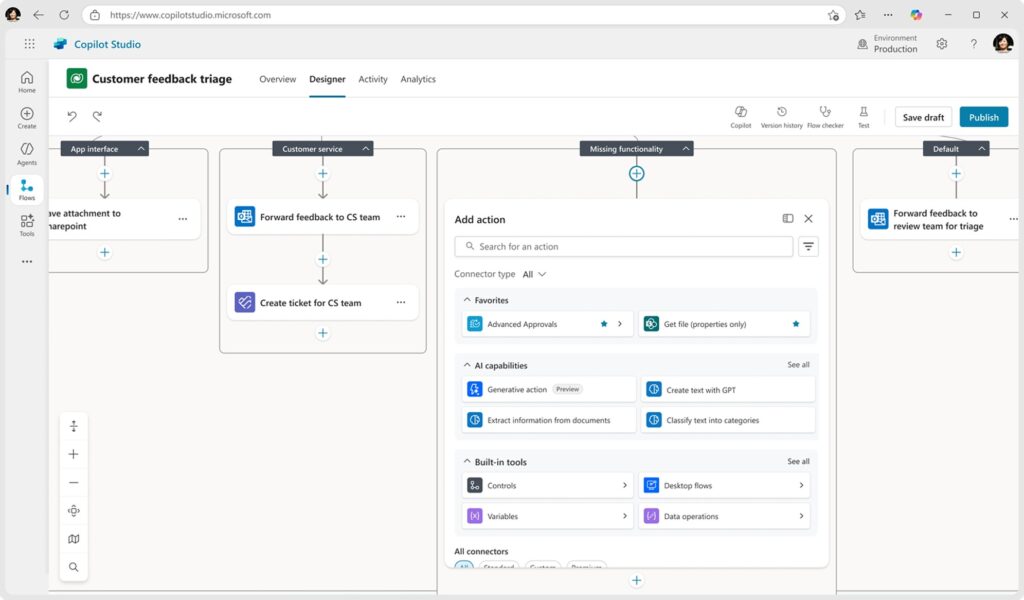Viewport: 1024px width, 600px height.
Task: Select the Test icon
Action: [863, 116]
